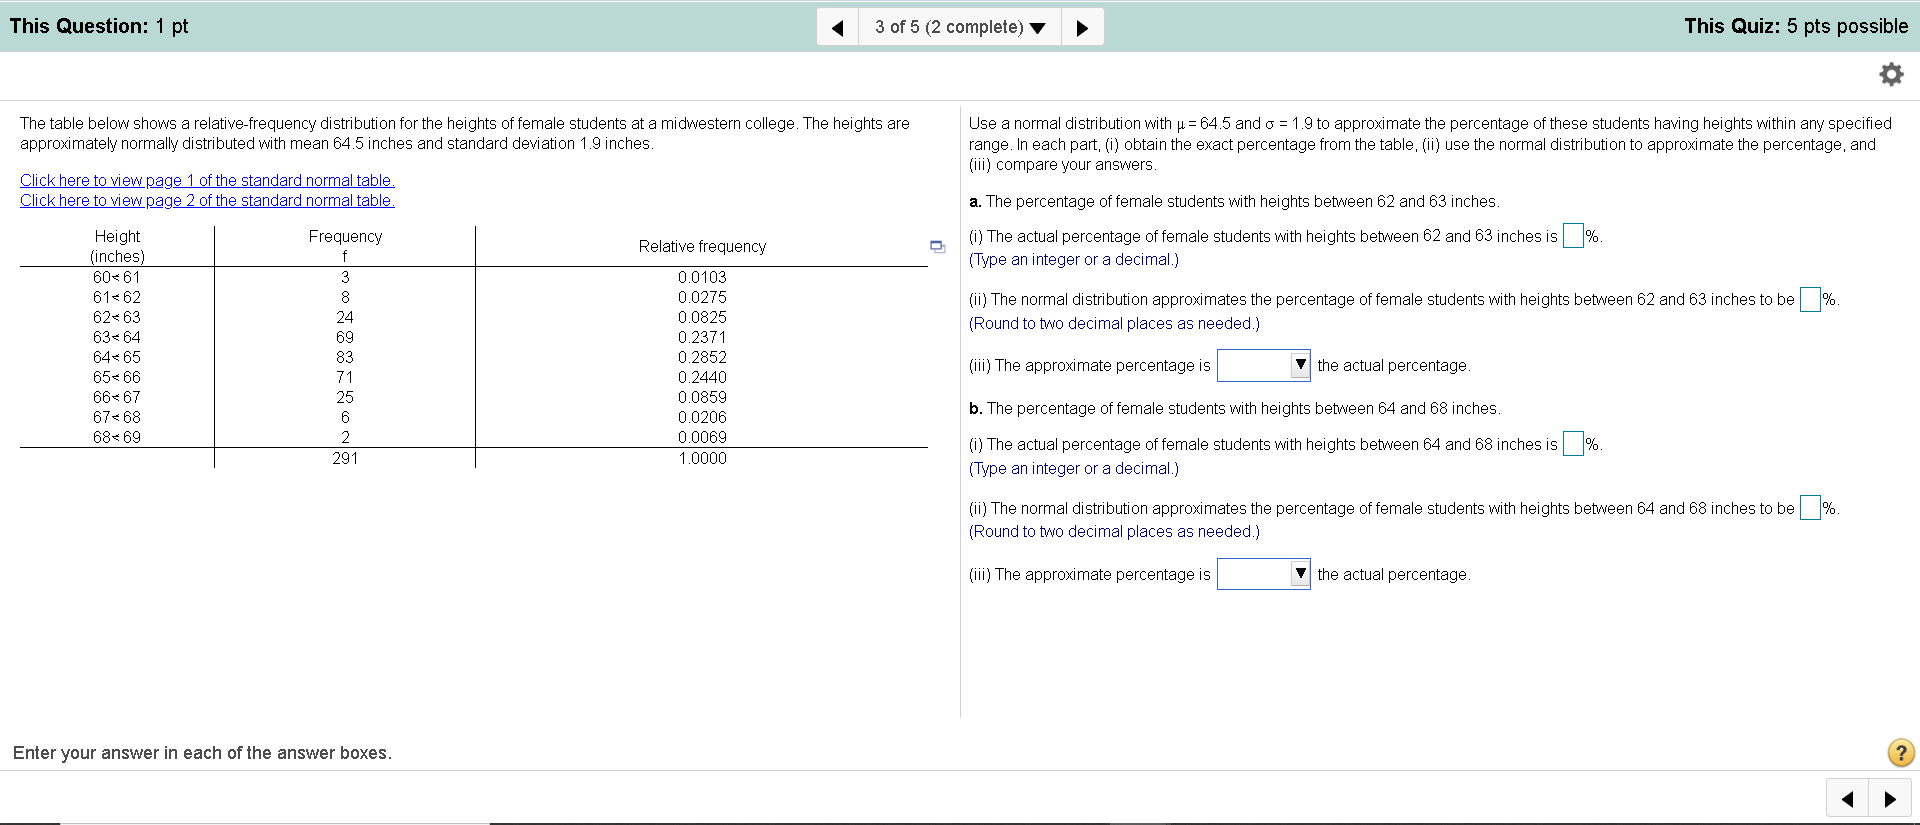Click the bottom next arrow button
The height and width of the screenshot is (825, 1920).
point(1890,798)
